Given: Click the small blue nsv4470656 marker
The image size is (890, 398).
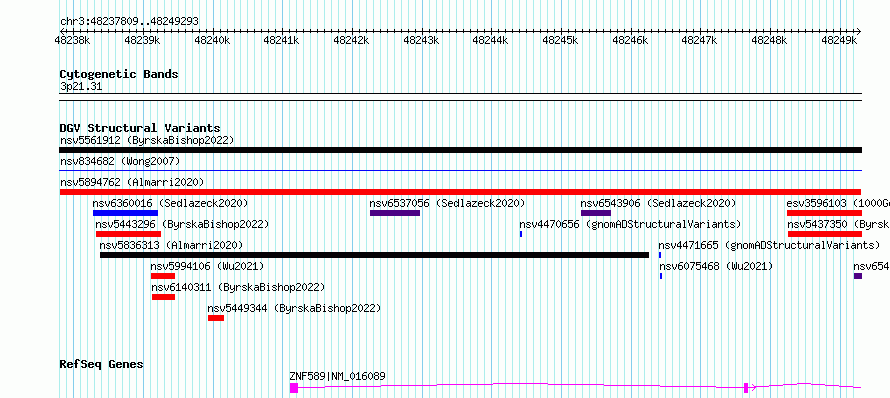Looking at the screenshot, I should click(x=521, y=234).
